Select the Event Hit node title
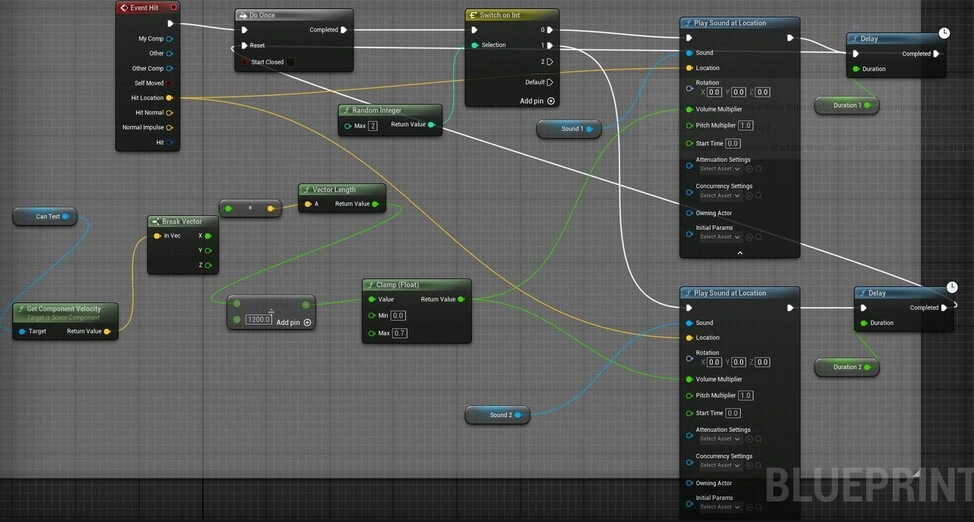Screen dimensions: 974x522 click(x=144, y=7)
